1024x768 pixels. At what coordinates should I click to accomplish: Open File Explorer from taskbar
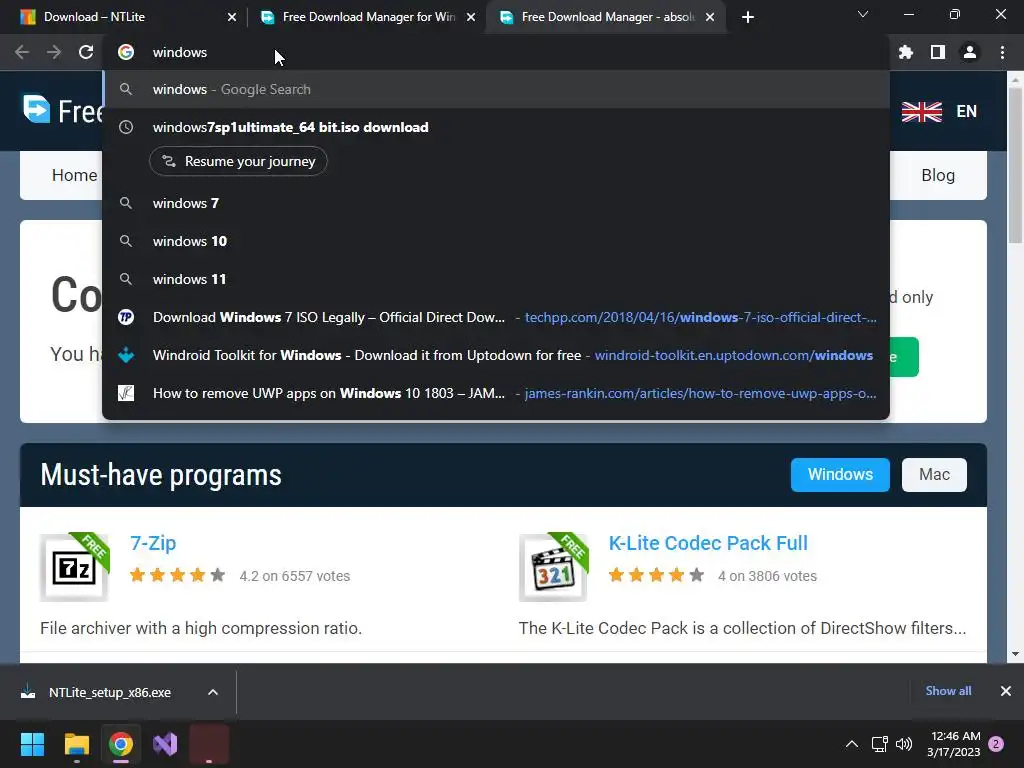click(76, 744)
